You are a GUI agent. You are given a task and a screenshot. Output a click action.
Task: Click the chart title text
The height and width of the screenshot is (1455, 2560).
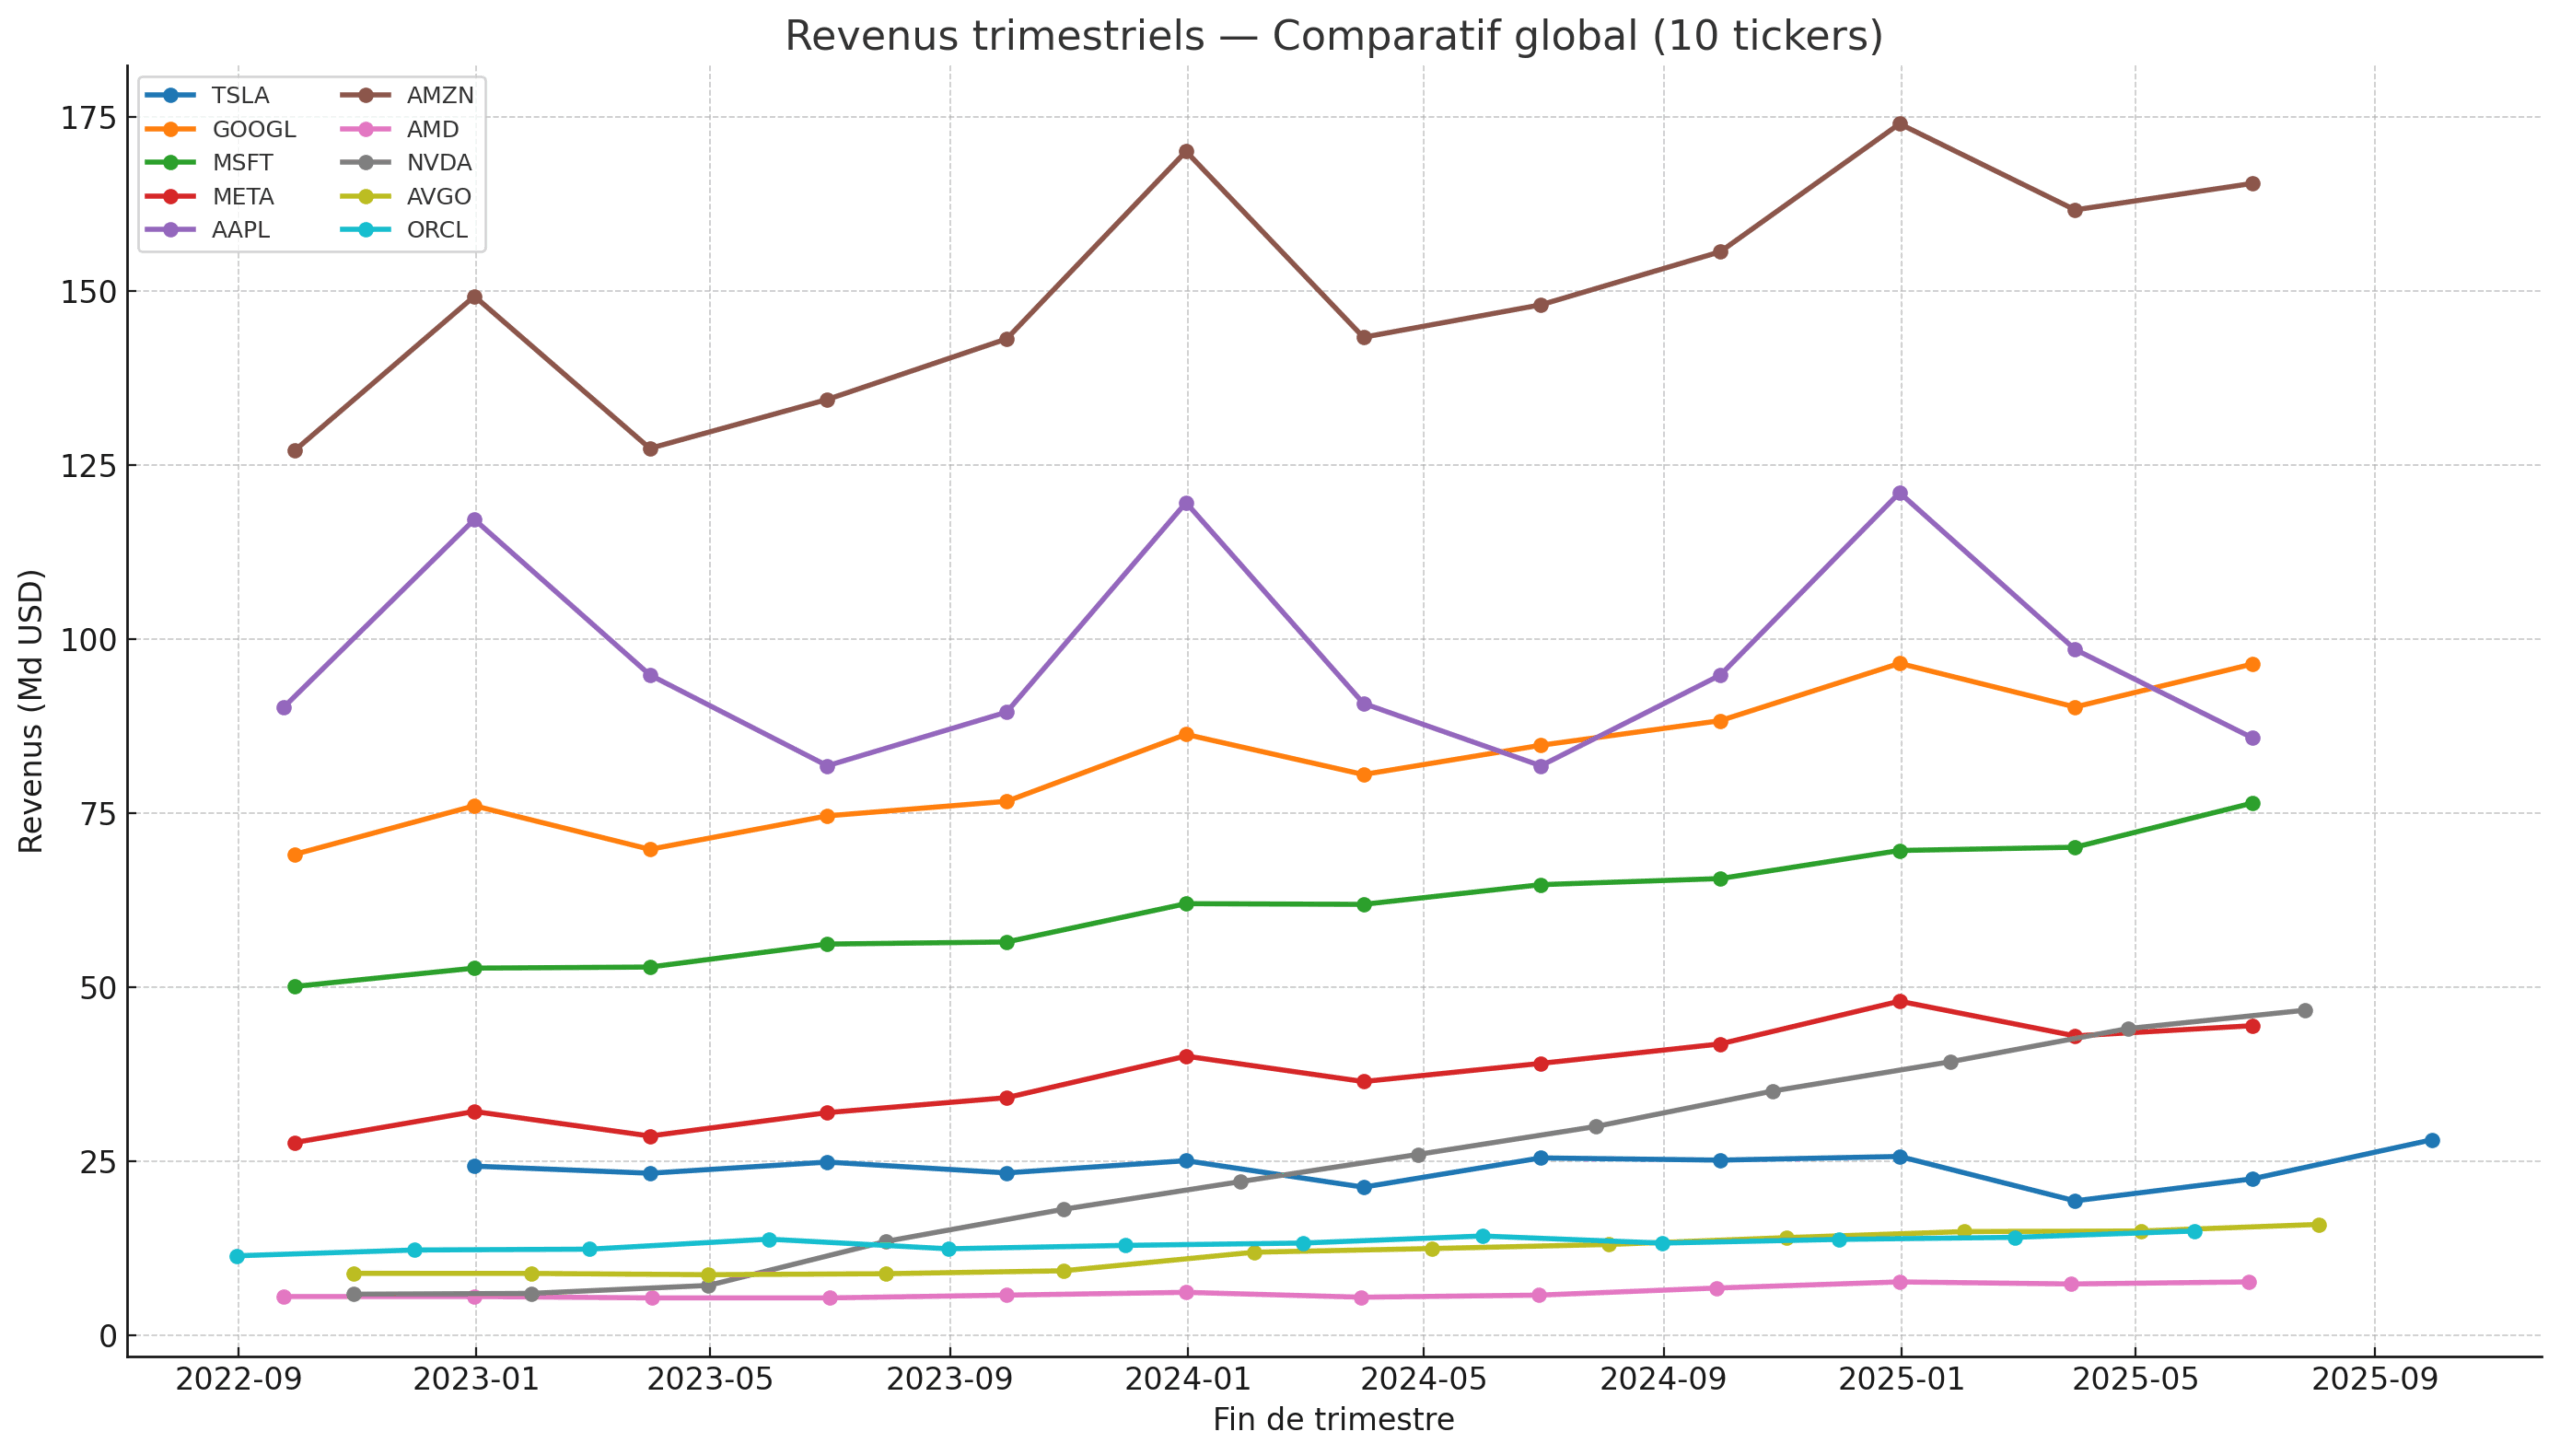pyautogui.click(x=1333, y=37)
